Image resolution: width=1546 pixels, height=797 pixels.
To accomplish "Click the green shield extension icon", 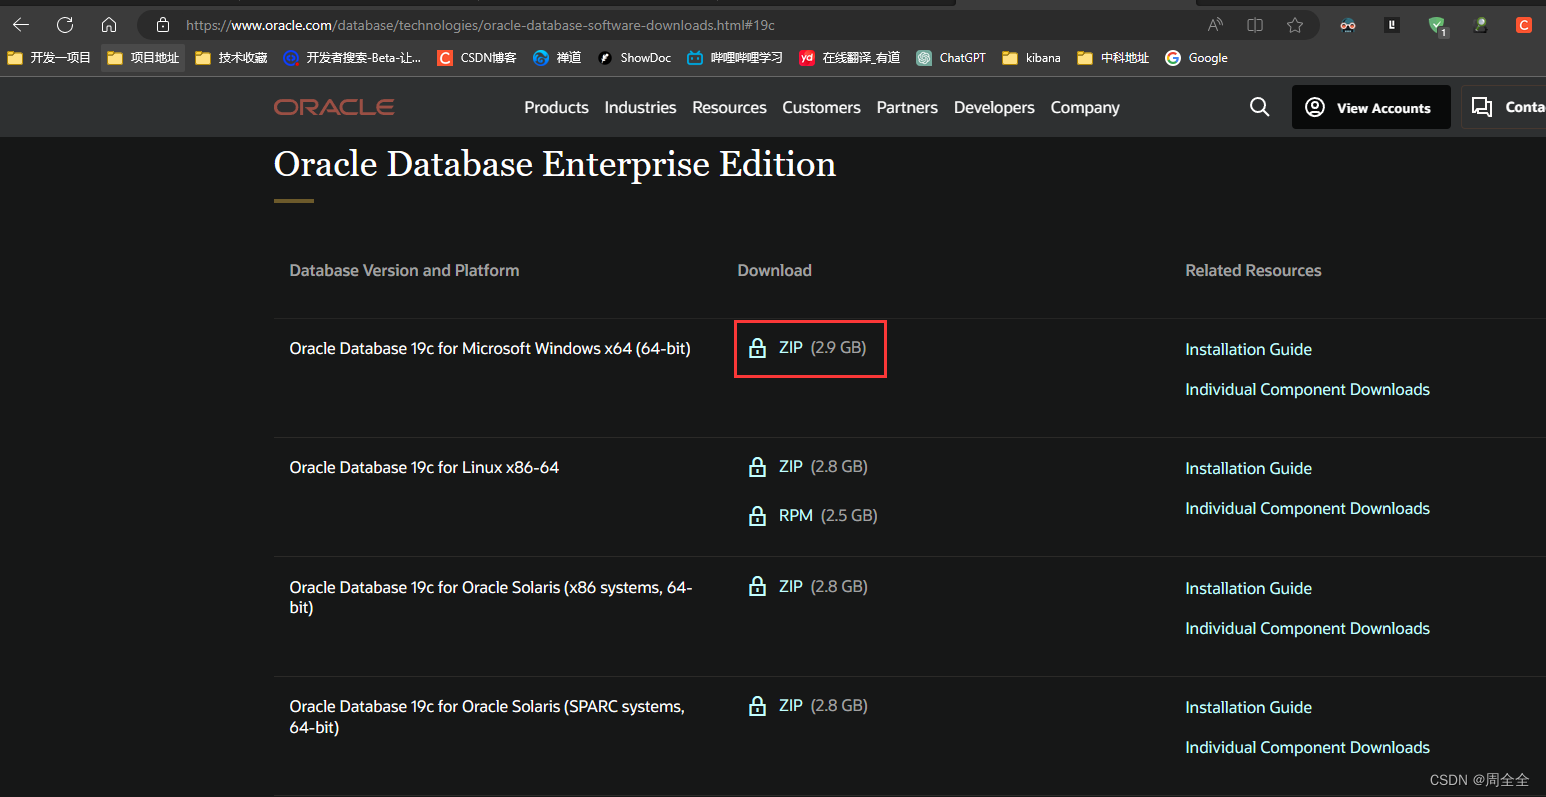I will tap(1437, 26).
